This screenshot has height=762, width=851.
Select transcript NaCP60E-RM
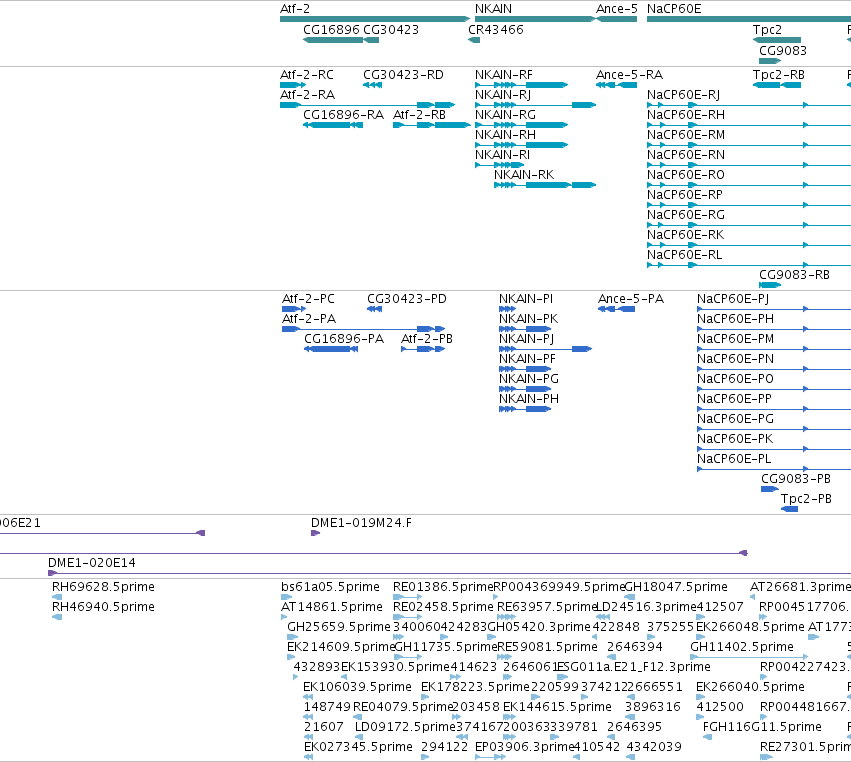click(x=749, y=145)
